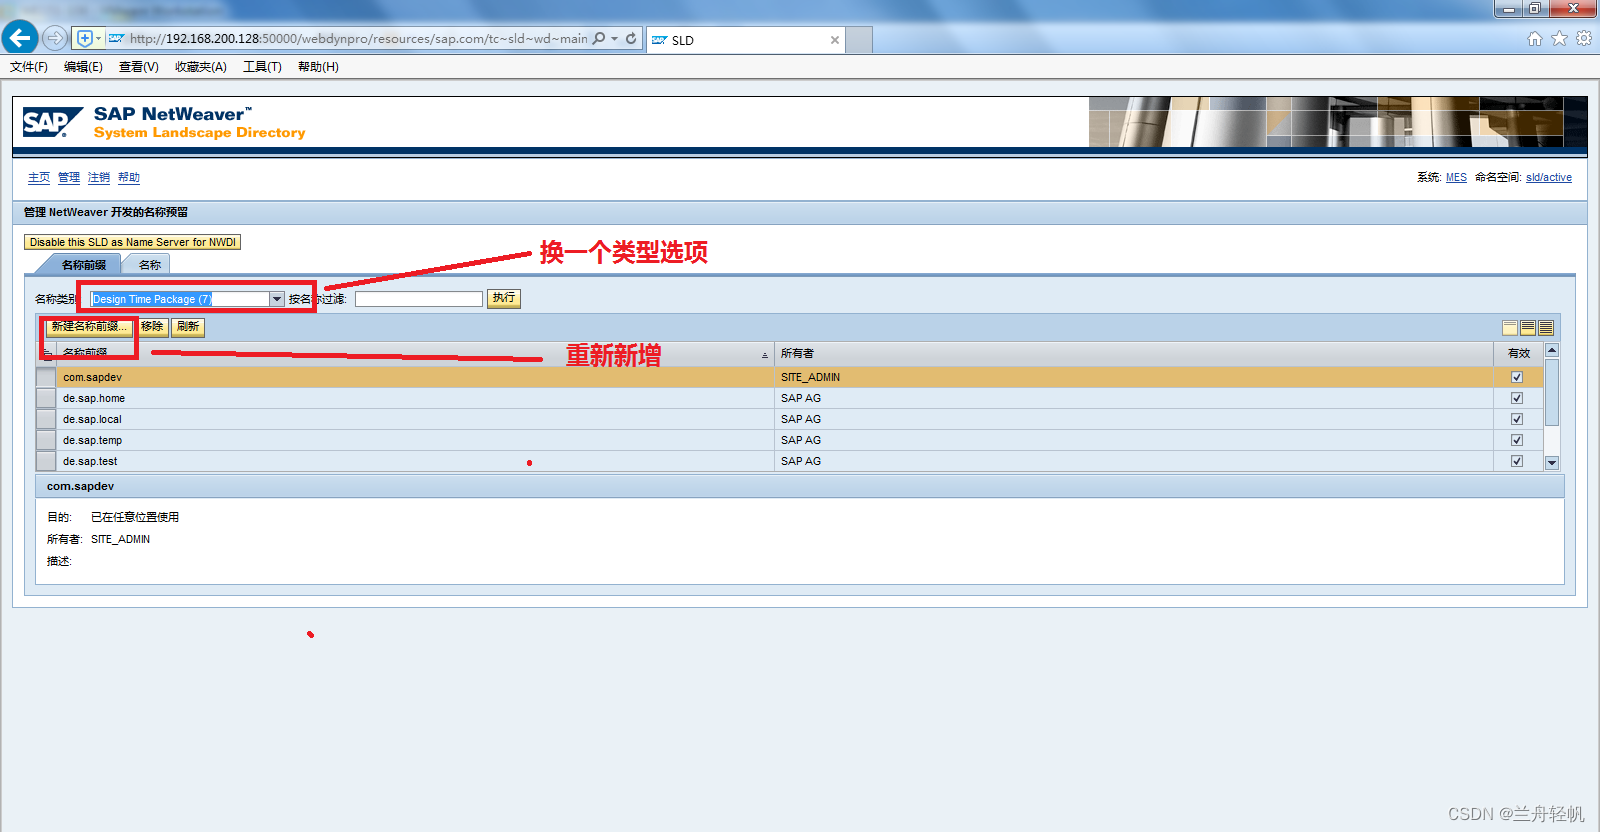This screenshot has height=832, width=1600.
Task: Switch to the 名称前缀 tab
Action: coord(84,265)
